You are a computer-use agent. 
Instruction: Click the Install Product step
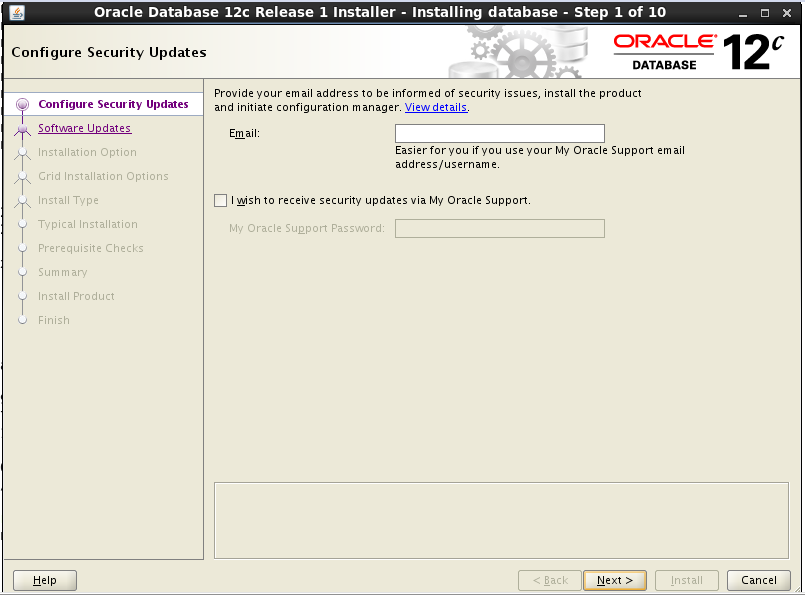[76, 296]
